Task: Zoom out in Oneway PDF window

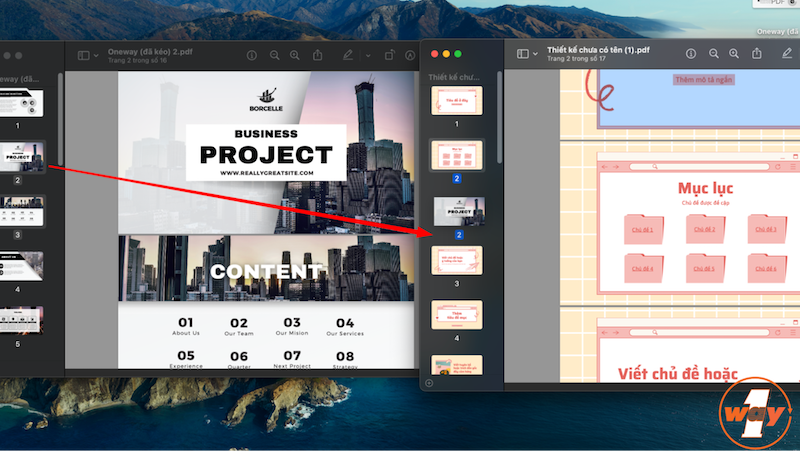Action: click(x=274, y=55)
